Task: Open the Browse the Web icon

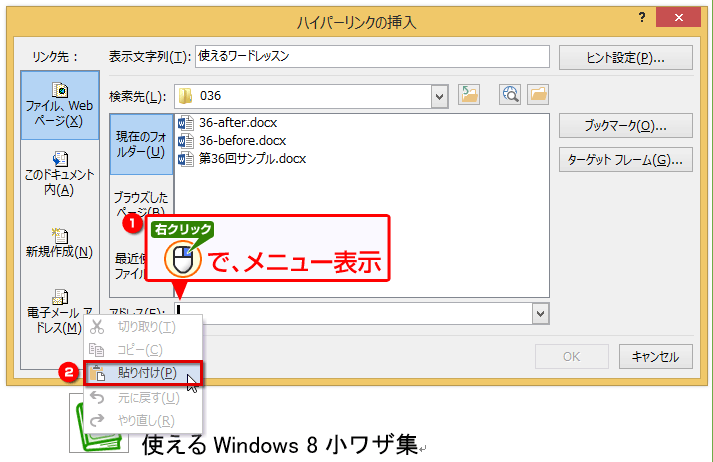Action: [x=510, y=95]
